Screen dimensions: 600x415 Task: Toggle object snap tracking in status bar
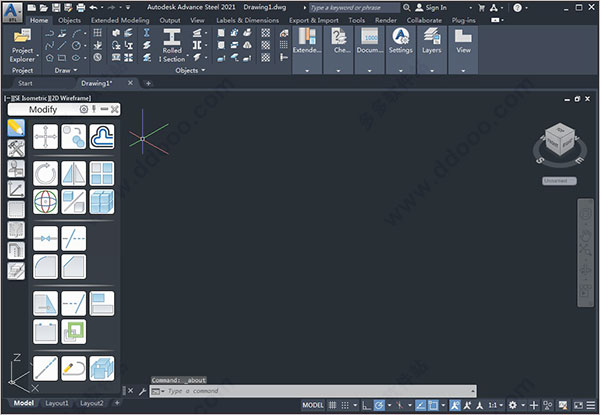point(421,405)
